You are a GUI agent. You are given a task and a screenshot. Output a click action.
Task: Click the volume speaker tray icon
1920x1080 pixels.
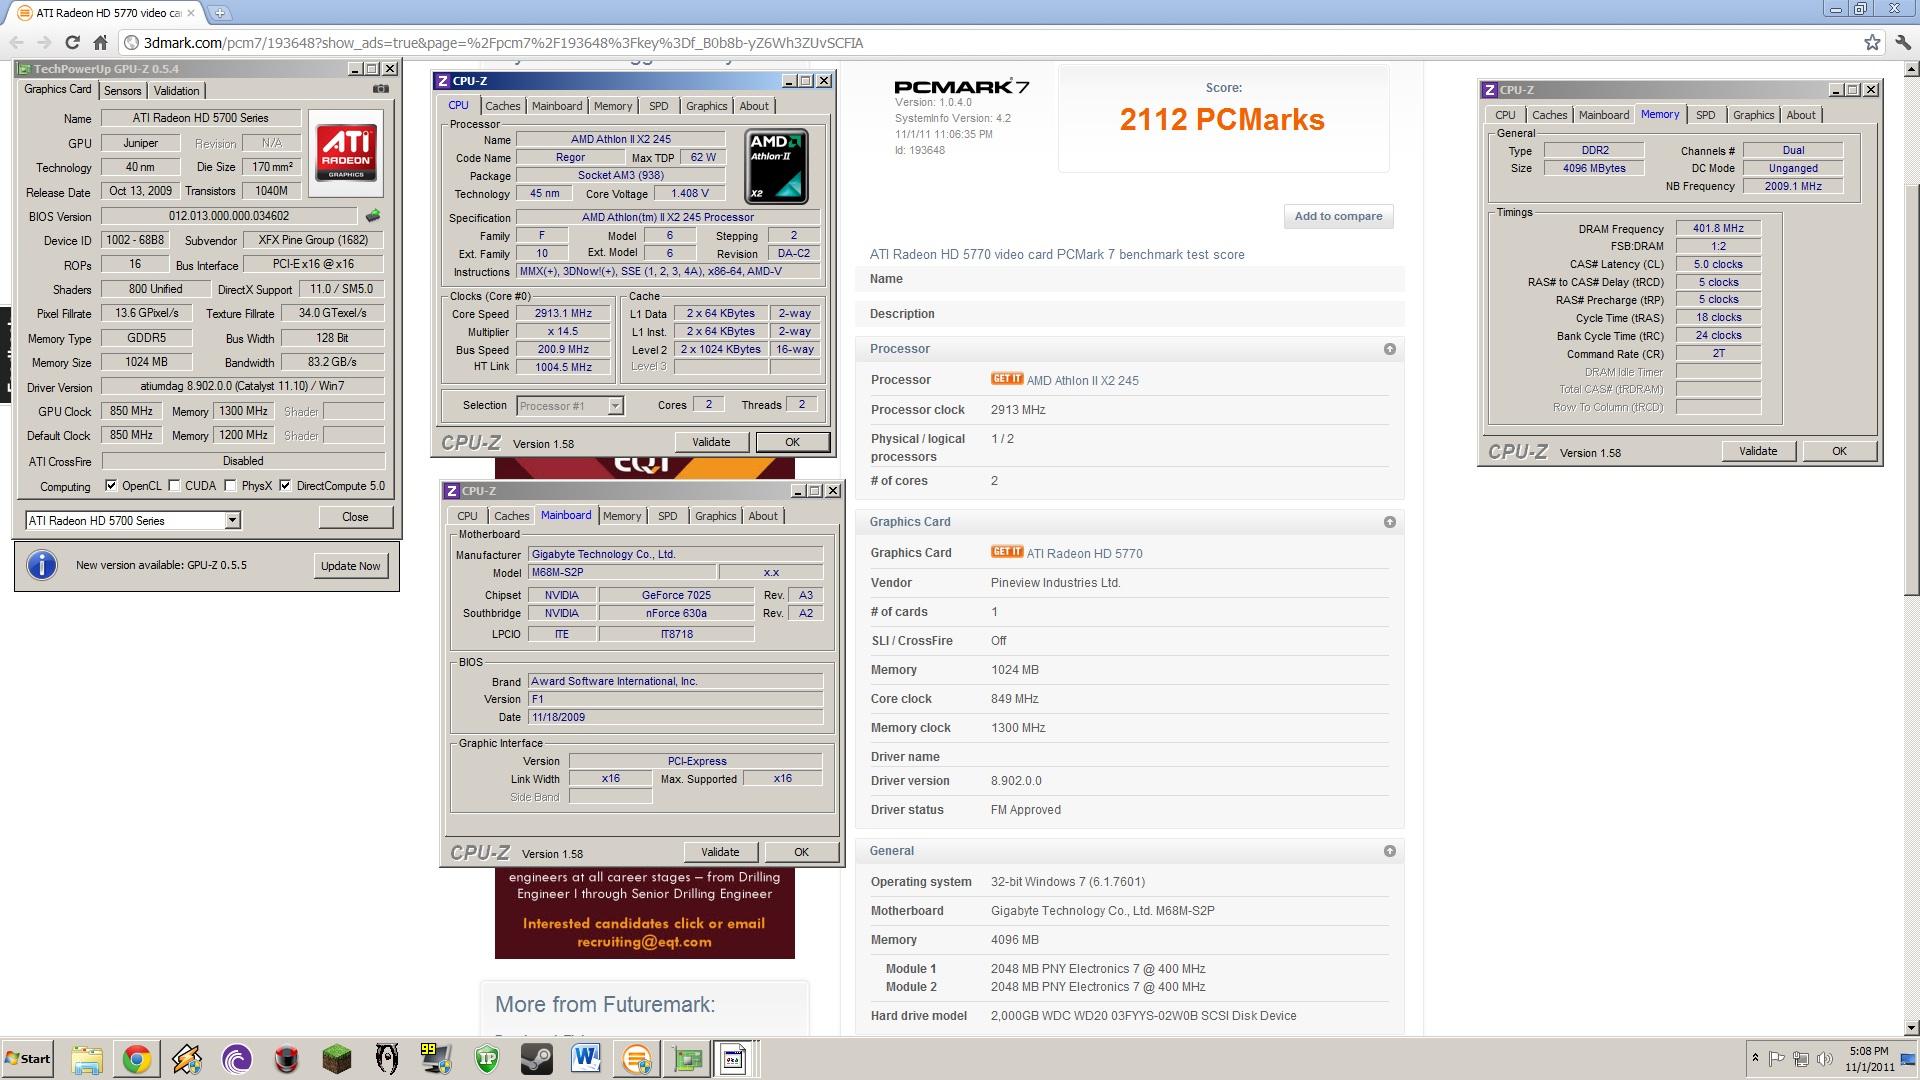pyautogui.click(x=1824, y=1059)
